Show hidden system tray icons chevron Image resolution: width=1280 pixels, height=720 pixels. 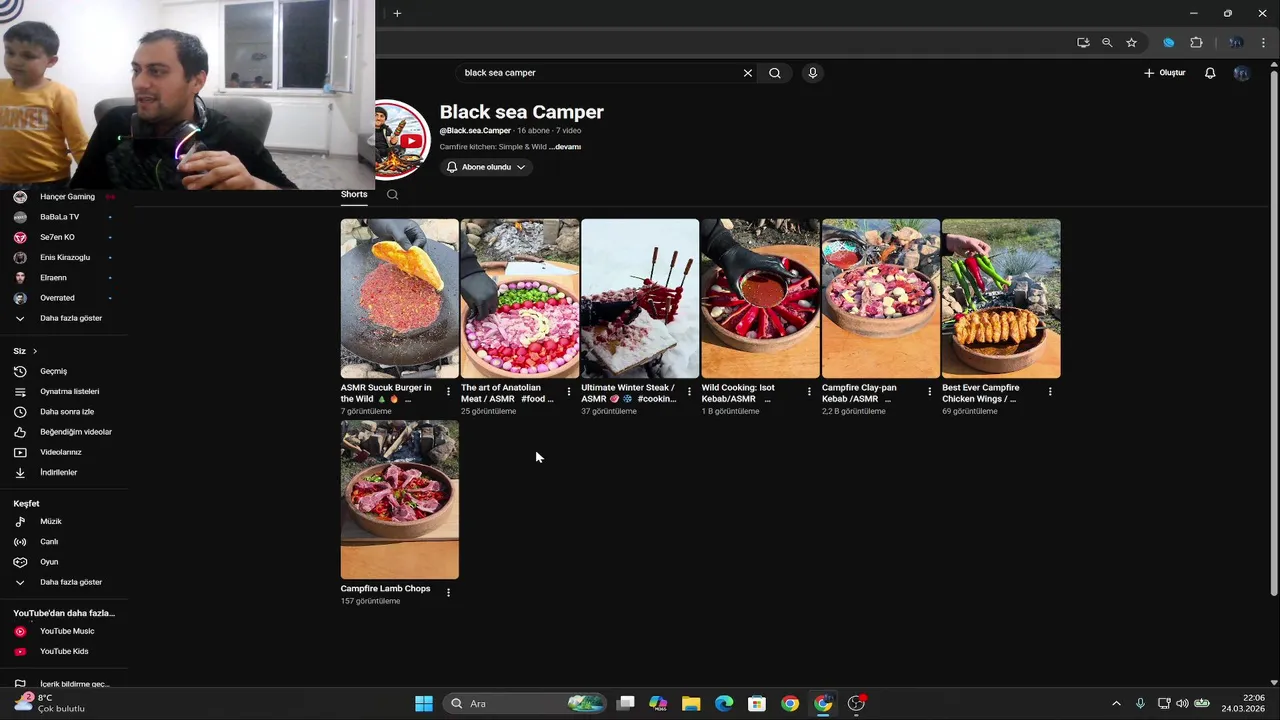[1116, 703]
